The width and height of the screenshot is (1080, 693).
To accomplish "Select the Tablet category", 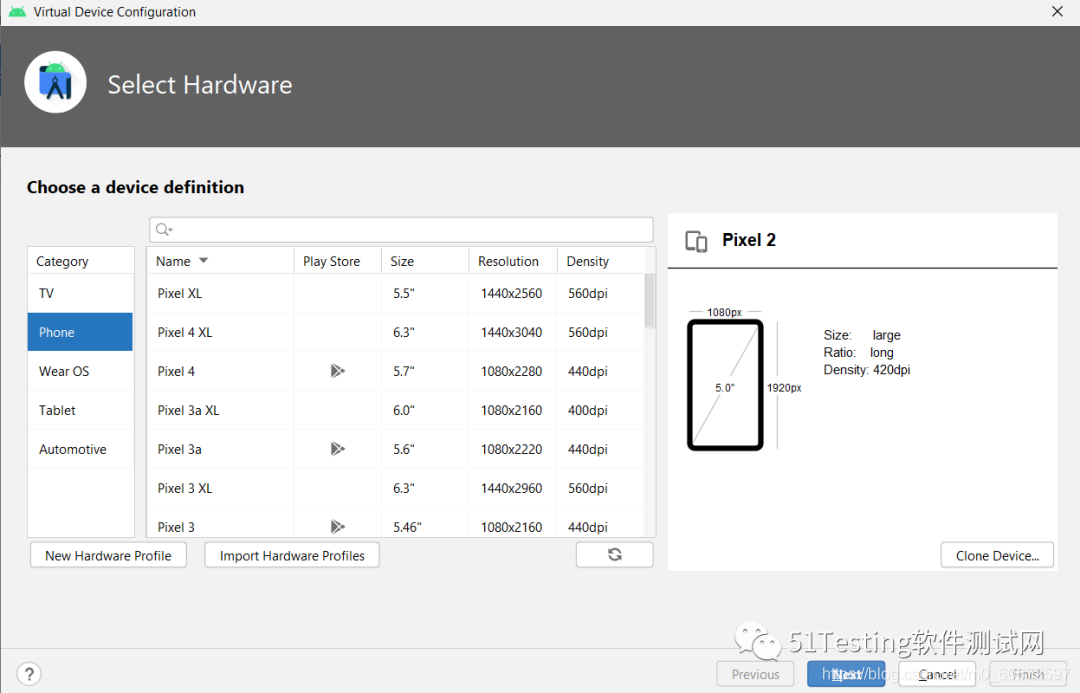I will pyautogui.click(x=80, y=410).
